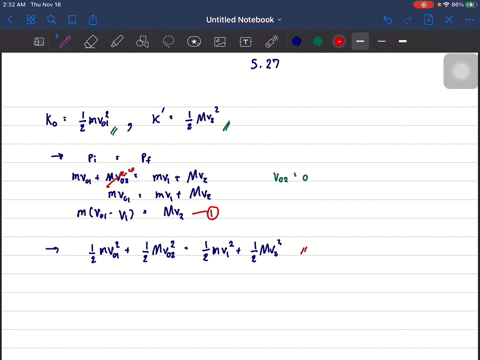480x360 pixels.
Task: Select the Pen tool
Action: click(x=64, y=42)
